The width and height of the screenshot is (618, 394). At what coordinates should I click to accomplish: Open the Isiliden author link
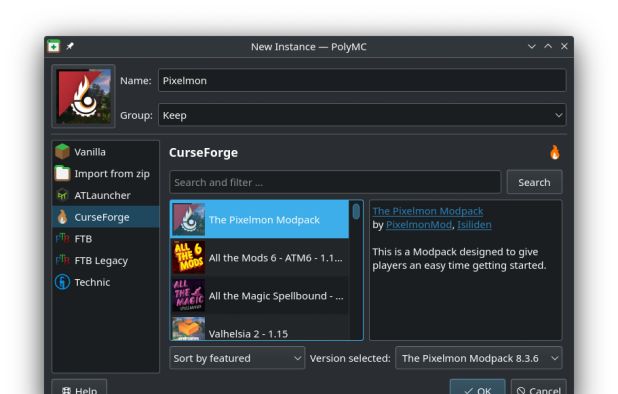point(474,225)
